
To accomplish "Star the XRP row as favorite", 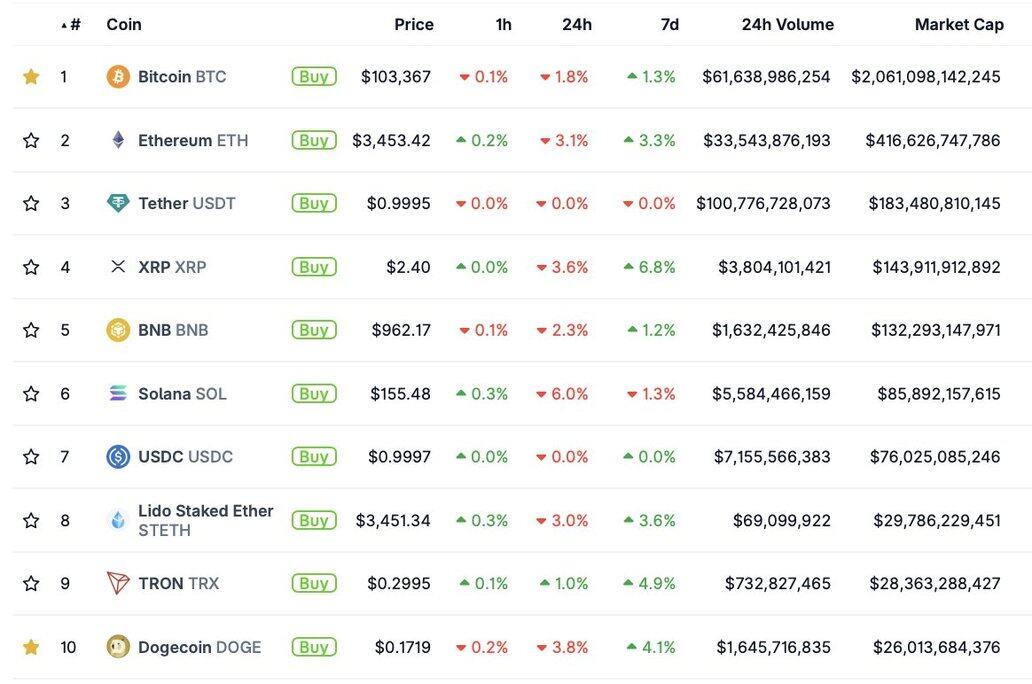I will pos(31,267).
